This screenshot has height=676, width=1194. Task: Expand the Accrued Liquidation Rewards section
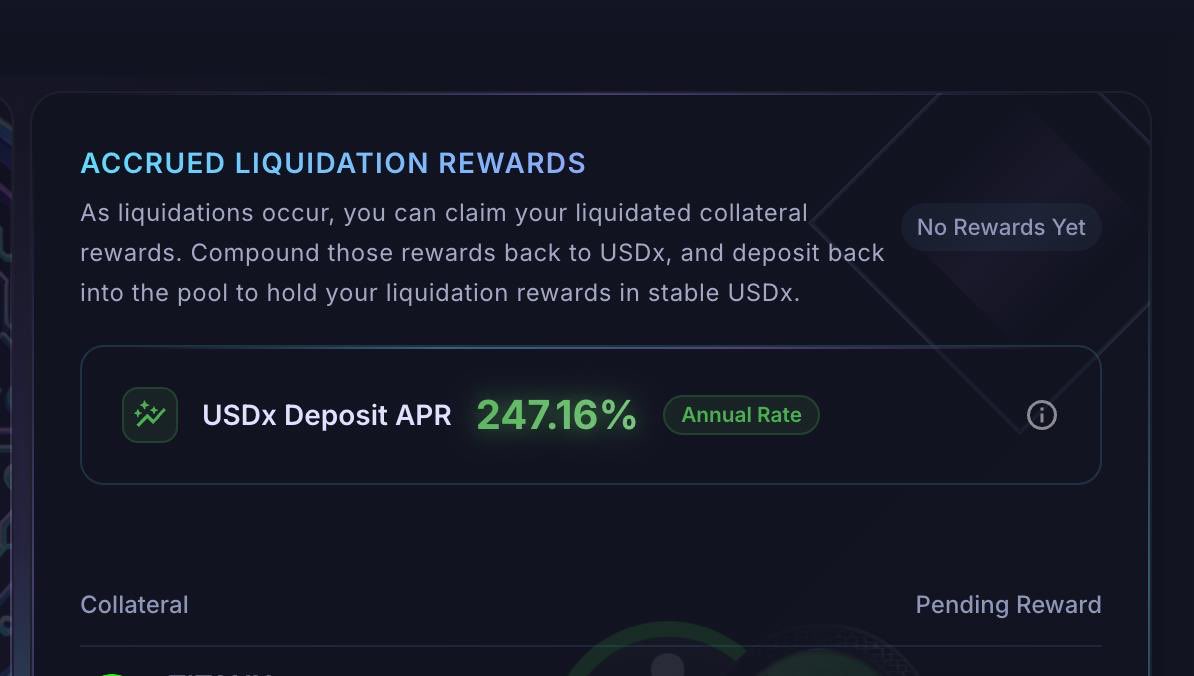coord(333,163)
